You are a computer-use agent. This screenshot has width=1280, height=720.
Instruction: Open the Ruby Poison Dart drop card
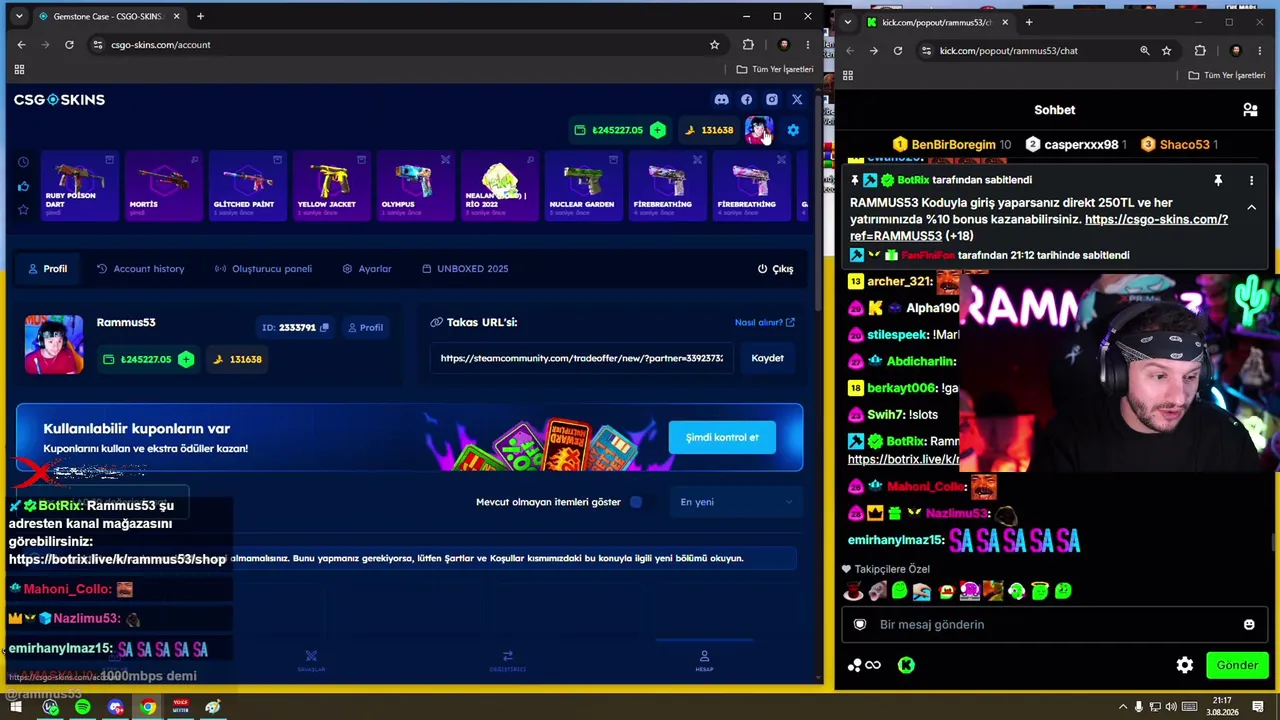click(x=79, y=186)
